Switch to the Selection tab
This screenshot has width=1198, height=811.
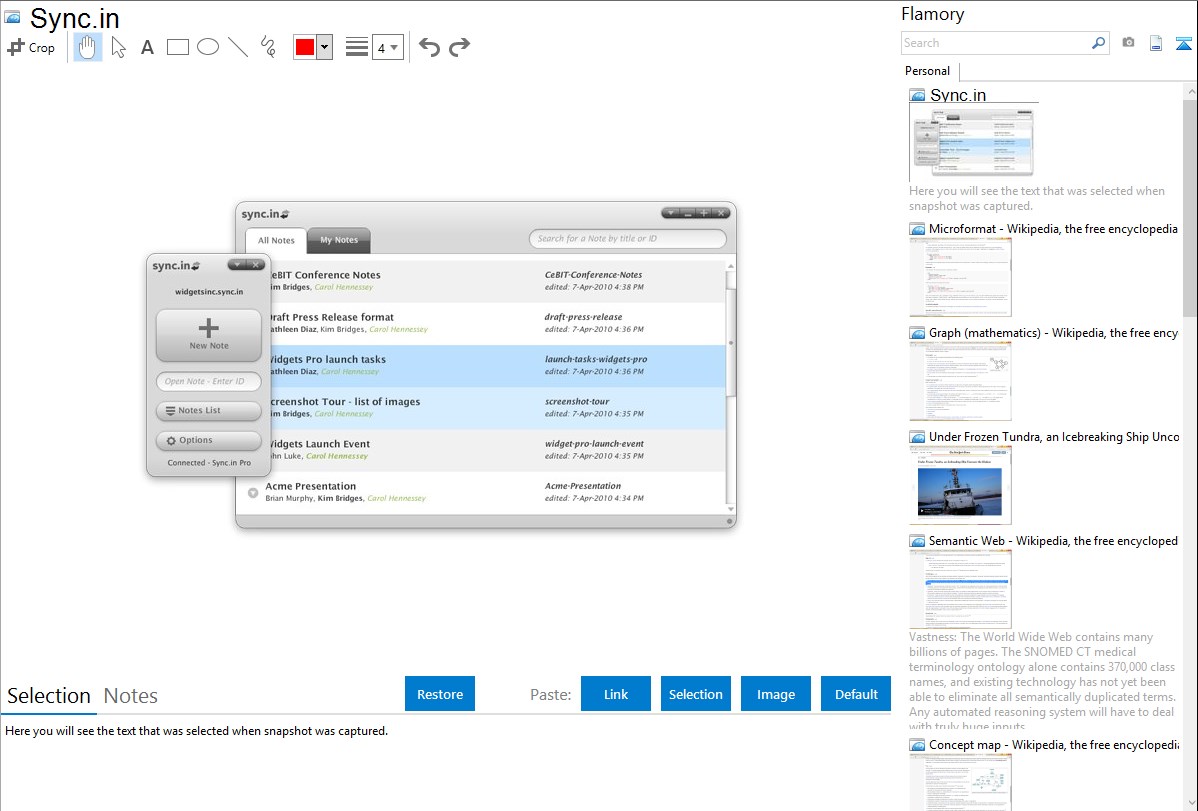point(49,696)
